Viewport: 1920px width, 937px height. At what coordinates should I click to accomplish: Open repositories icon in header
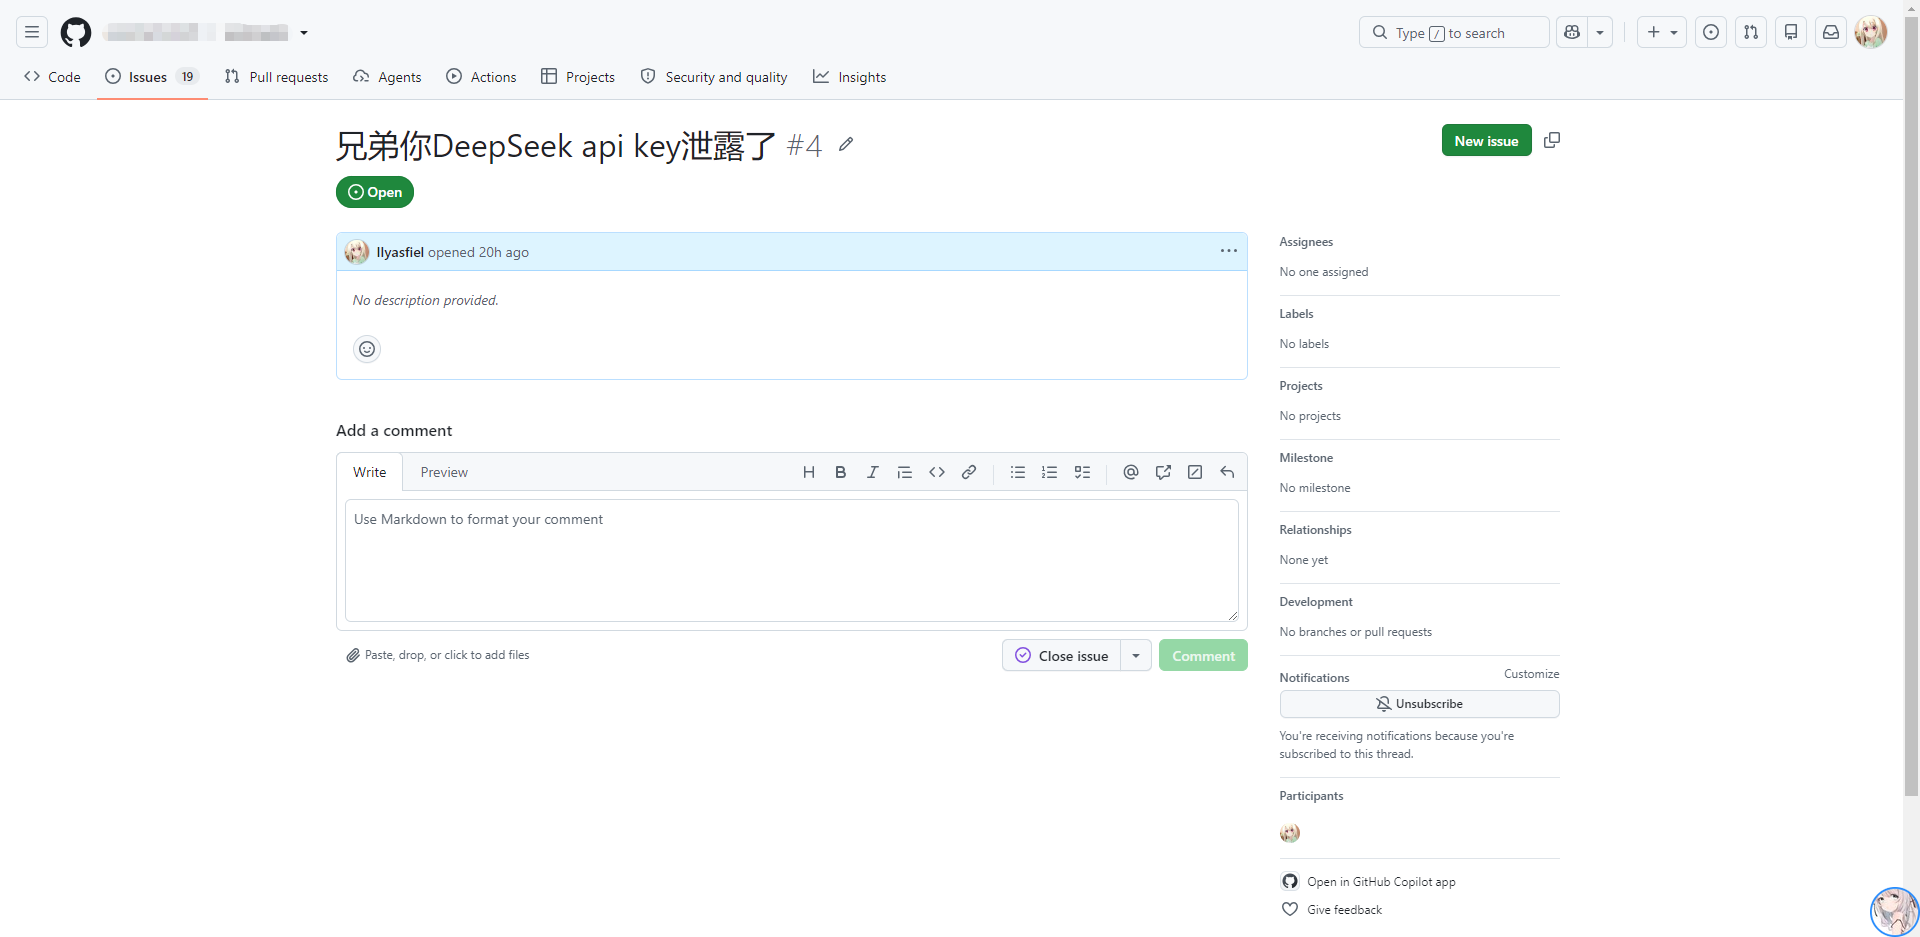coord(1791,32)
